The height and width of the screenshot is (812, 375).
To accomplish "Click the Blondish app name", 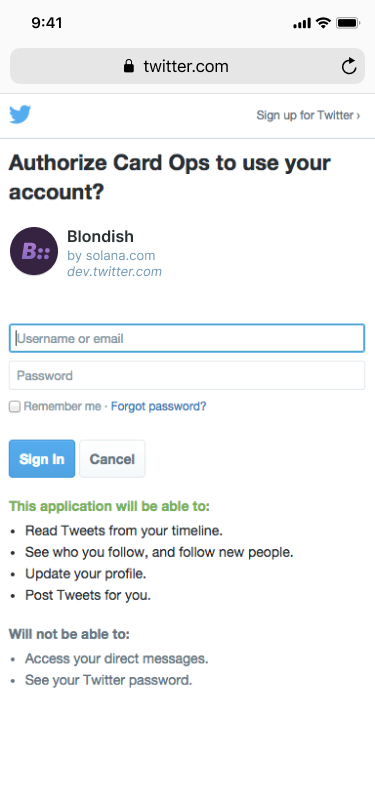I will [100, 237].
